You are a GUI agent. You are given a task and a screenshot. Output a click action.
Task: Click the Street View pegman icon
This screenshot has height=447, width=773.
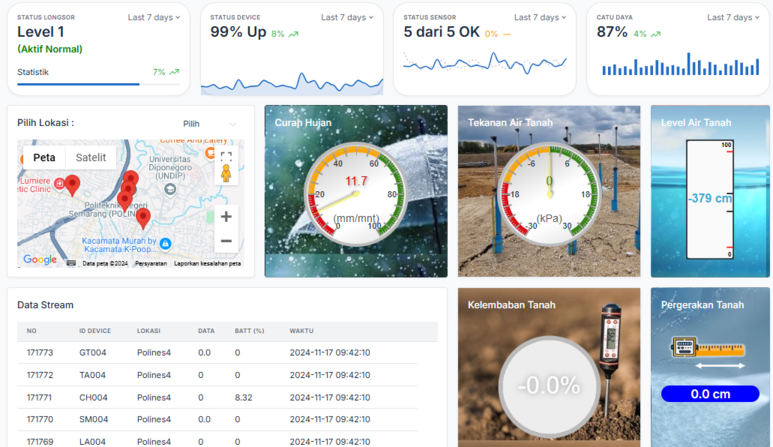coord(226,175)
